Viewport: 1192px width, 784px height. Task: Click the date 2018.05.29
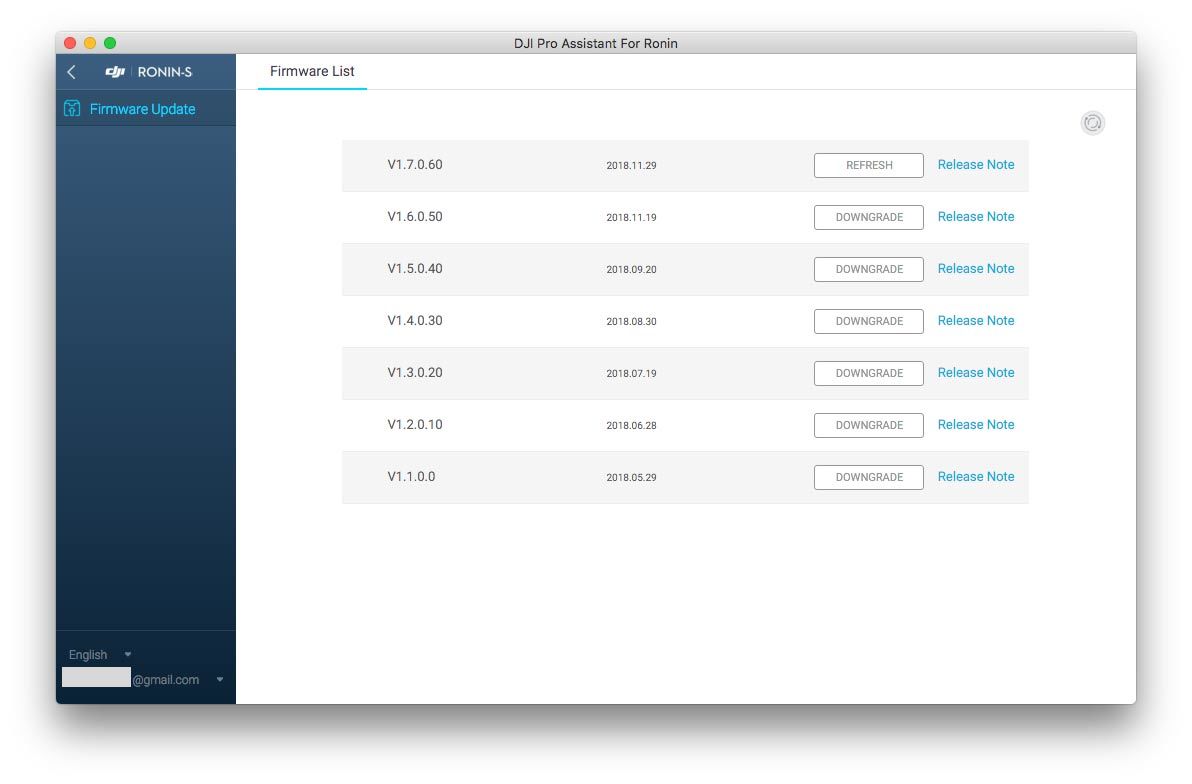632,478
